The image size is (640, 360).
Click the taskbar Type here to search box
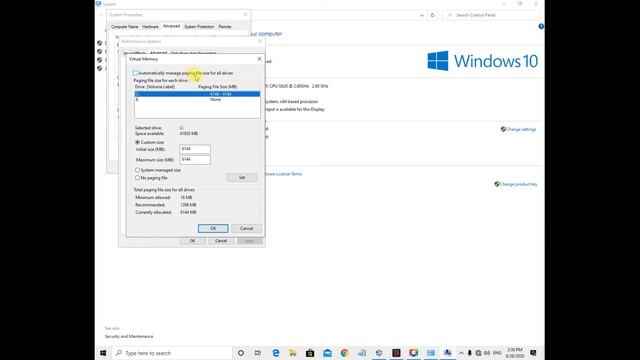tap(172, 353)
